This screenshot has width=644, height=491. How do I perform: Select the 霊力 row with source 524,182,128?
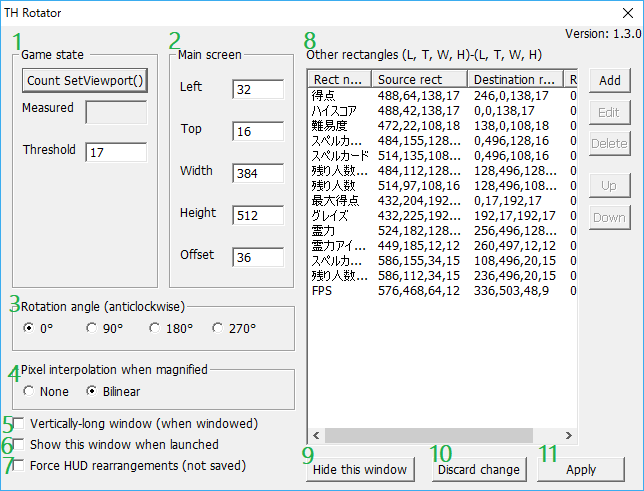tap(443, 231)
